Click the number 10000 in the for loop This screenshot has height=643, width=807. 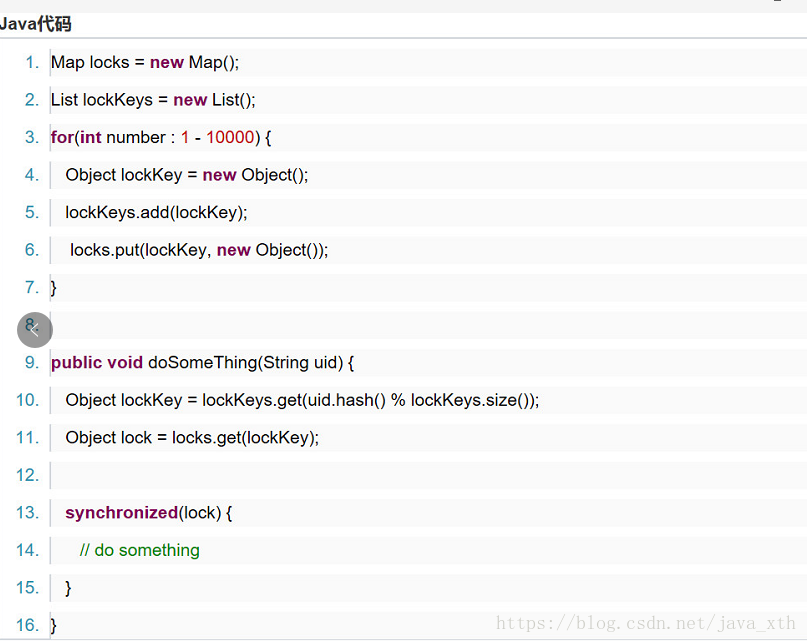[230, 137]
